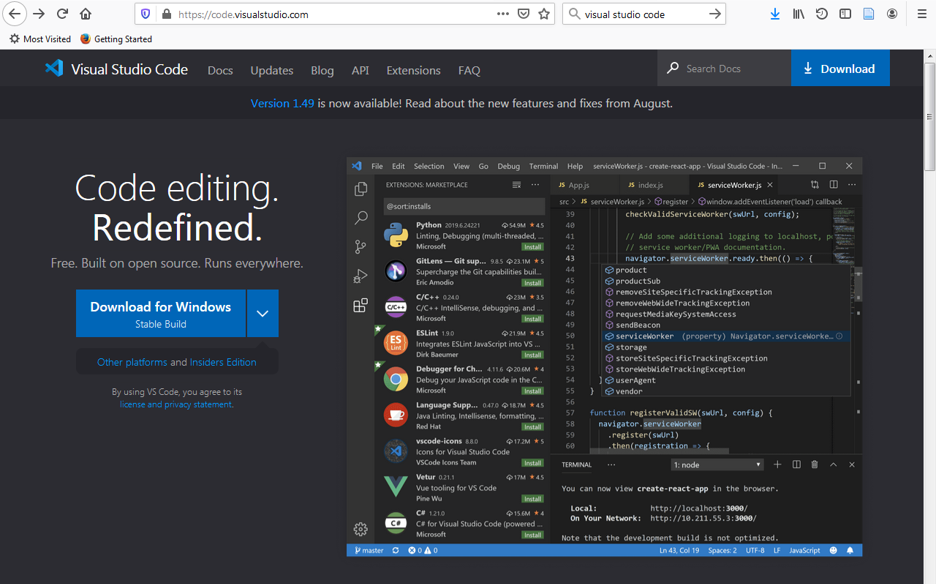Add a new terminal with the plus icon
The height and width of the screenshot is (584, 936).
(x=777, y=465)
